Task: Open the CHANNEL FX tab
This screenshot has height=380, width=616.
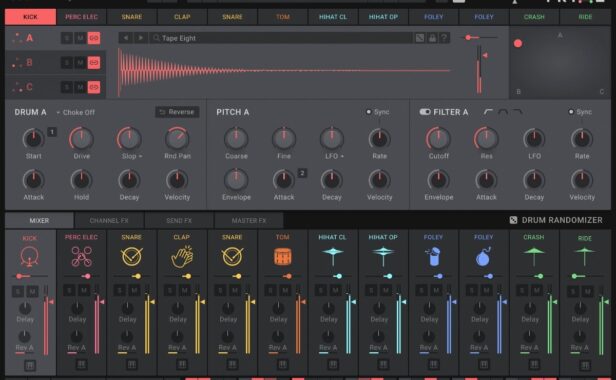Action: [109, 220]
